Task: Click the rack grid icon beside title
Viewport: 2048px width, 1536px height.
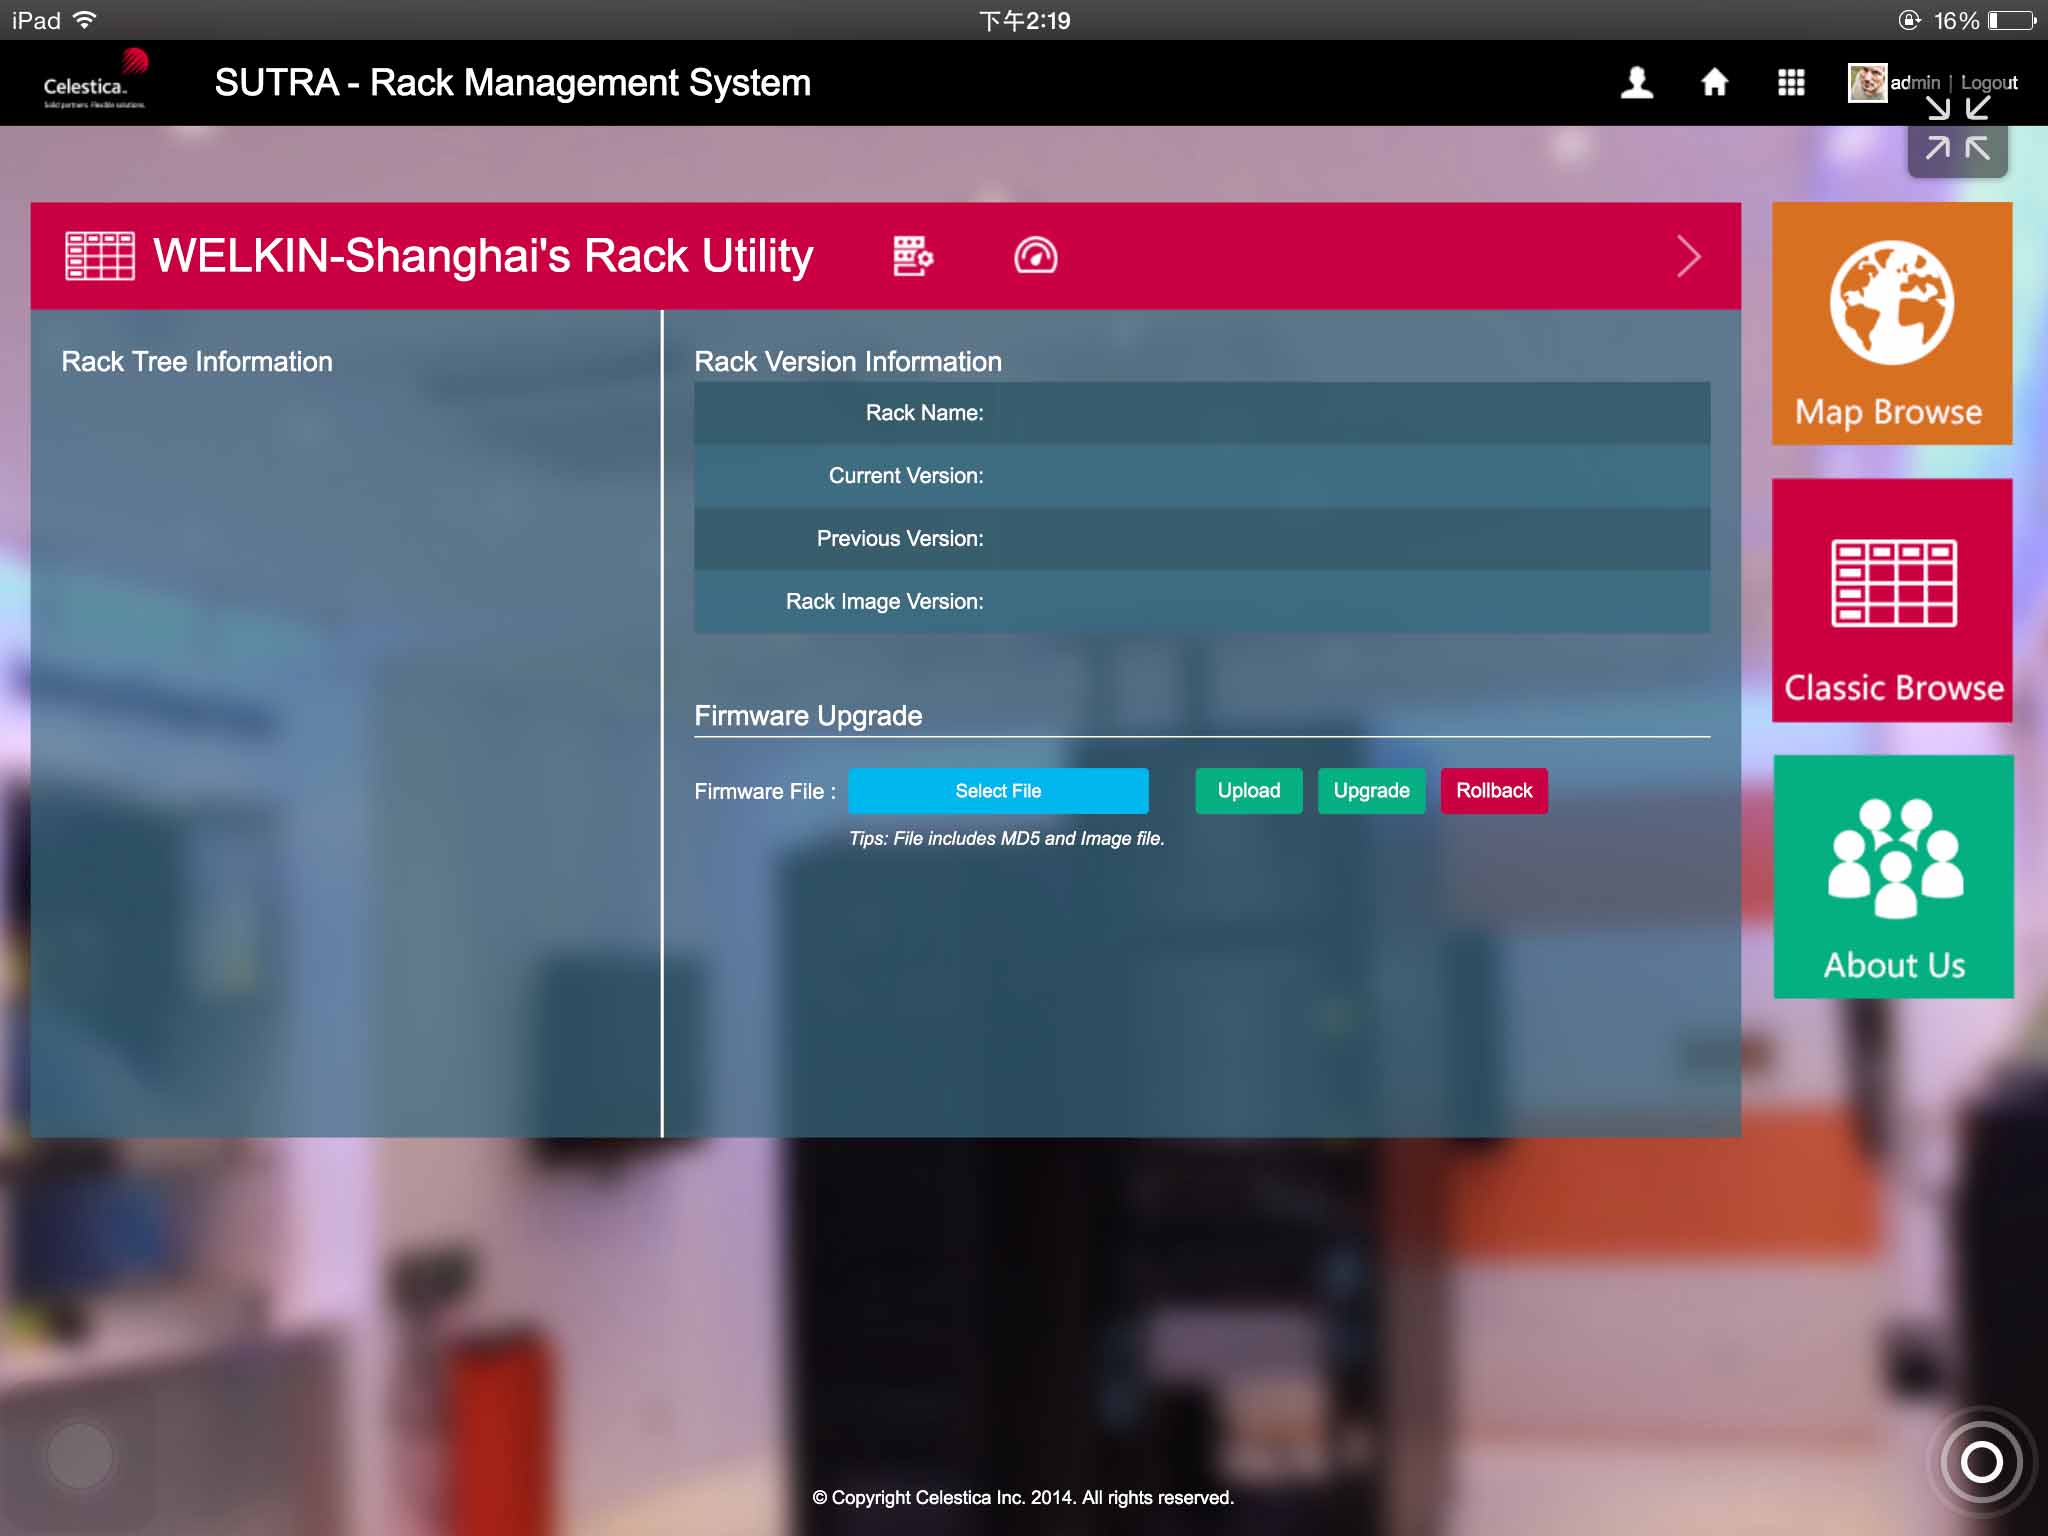Action: point(100,256)
